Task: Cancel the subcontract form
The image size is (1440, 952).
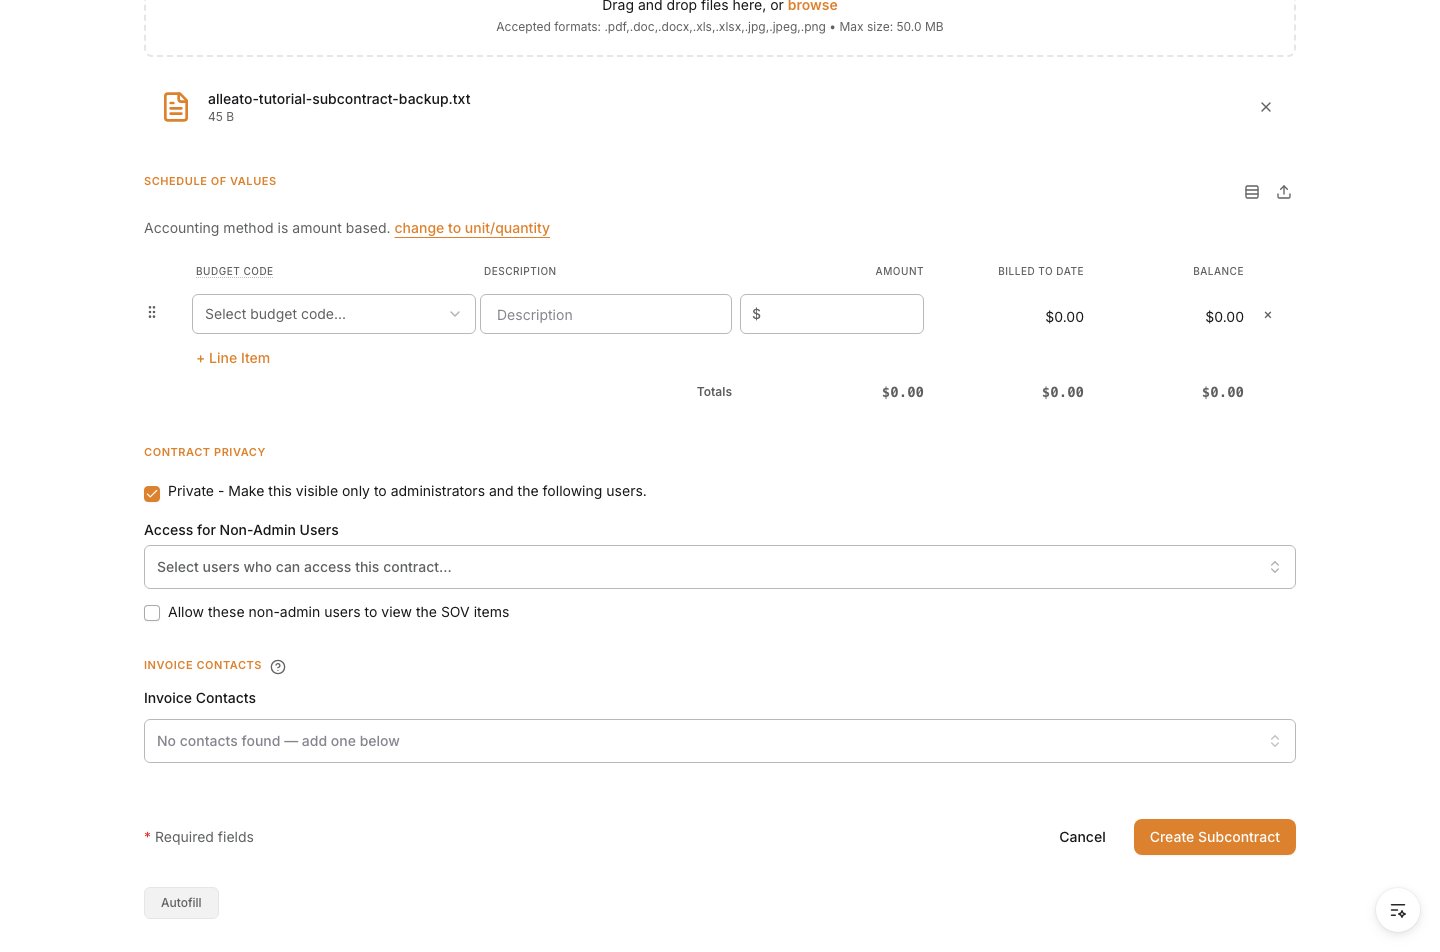Action: [1082, 837]
